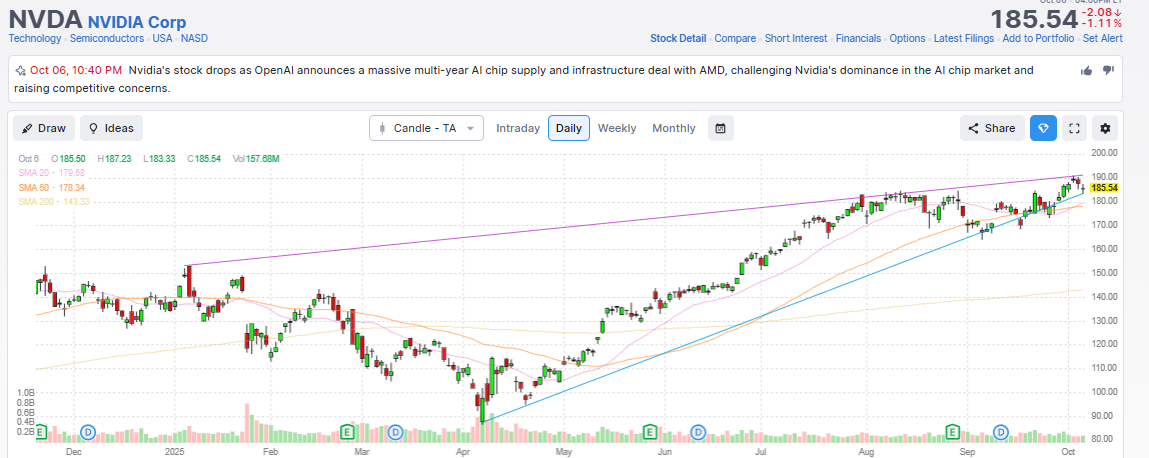Click the Oct 06, 10:40 PM news timestamp

click(76, 71)
